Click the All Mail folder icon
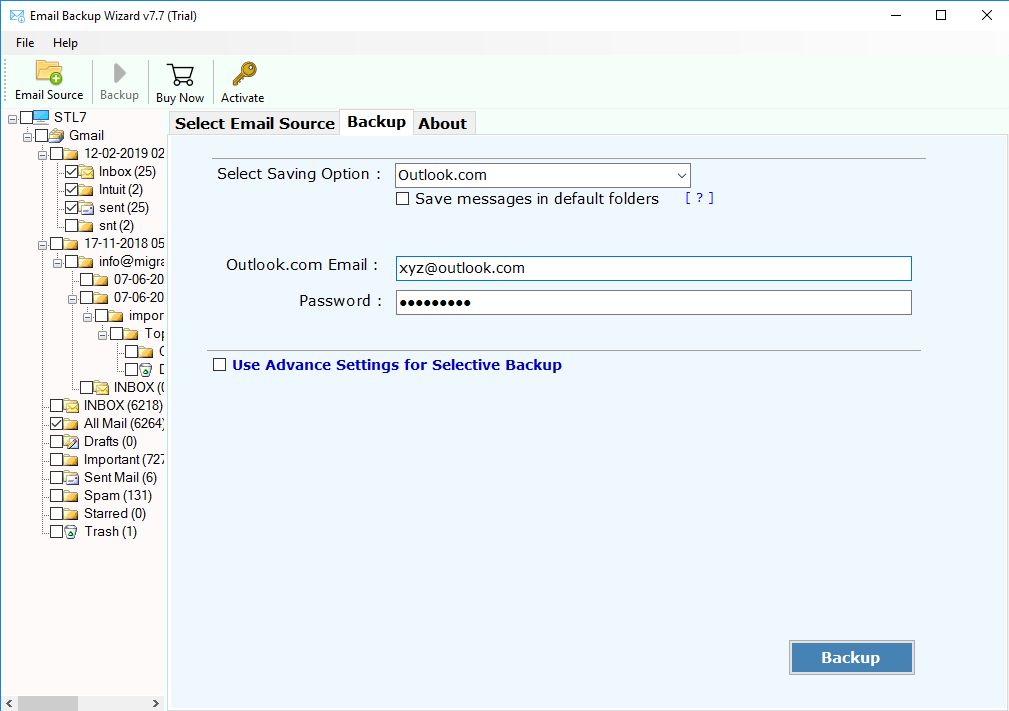The image size is (1009, 711). [x=71, y=424]
